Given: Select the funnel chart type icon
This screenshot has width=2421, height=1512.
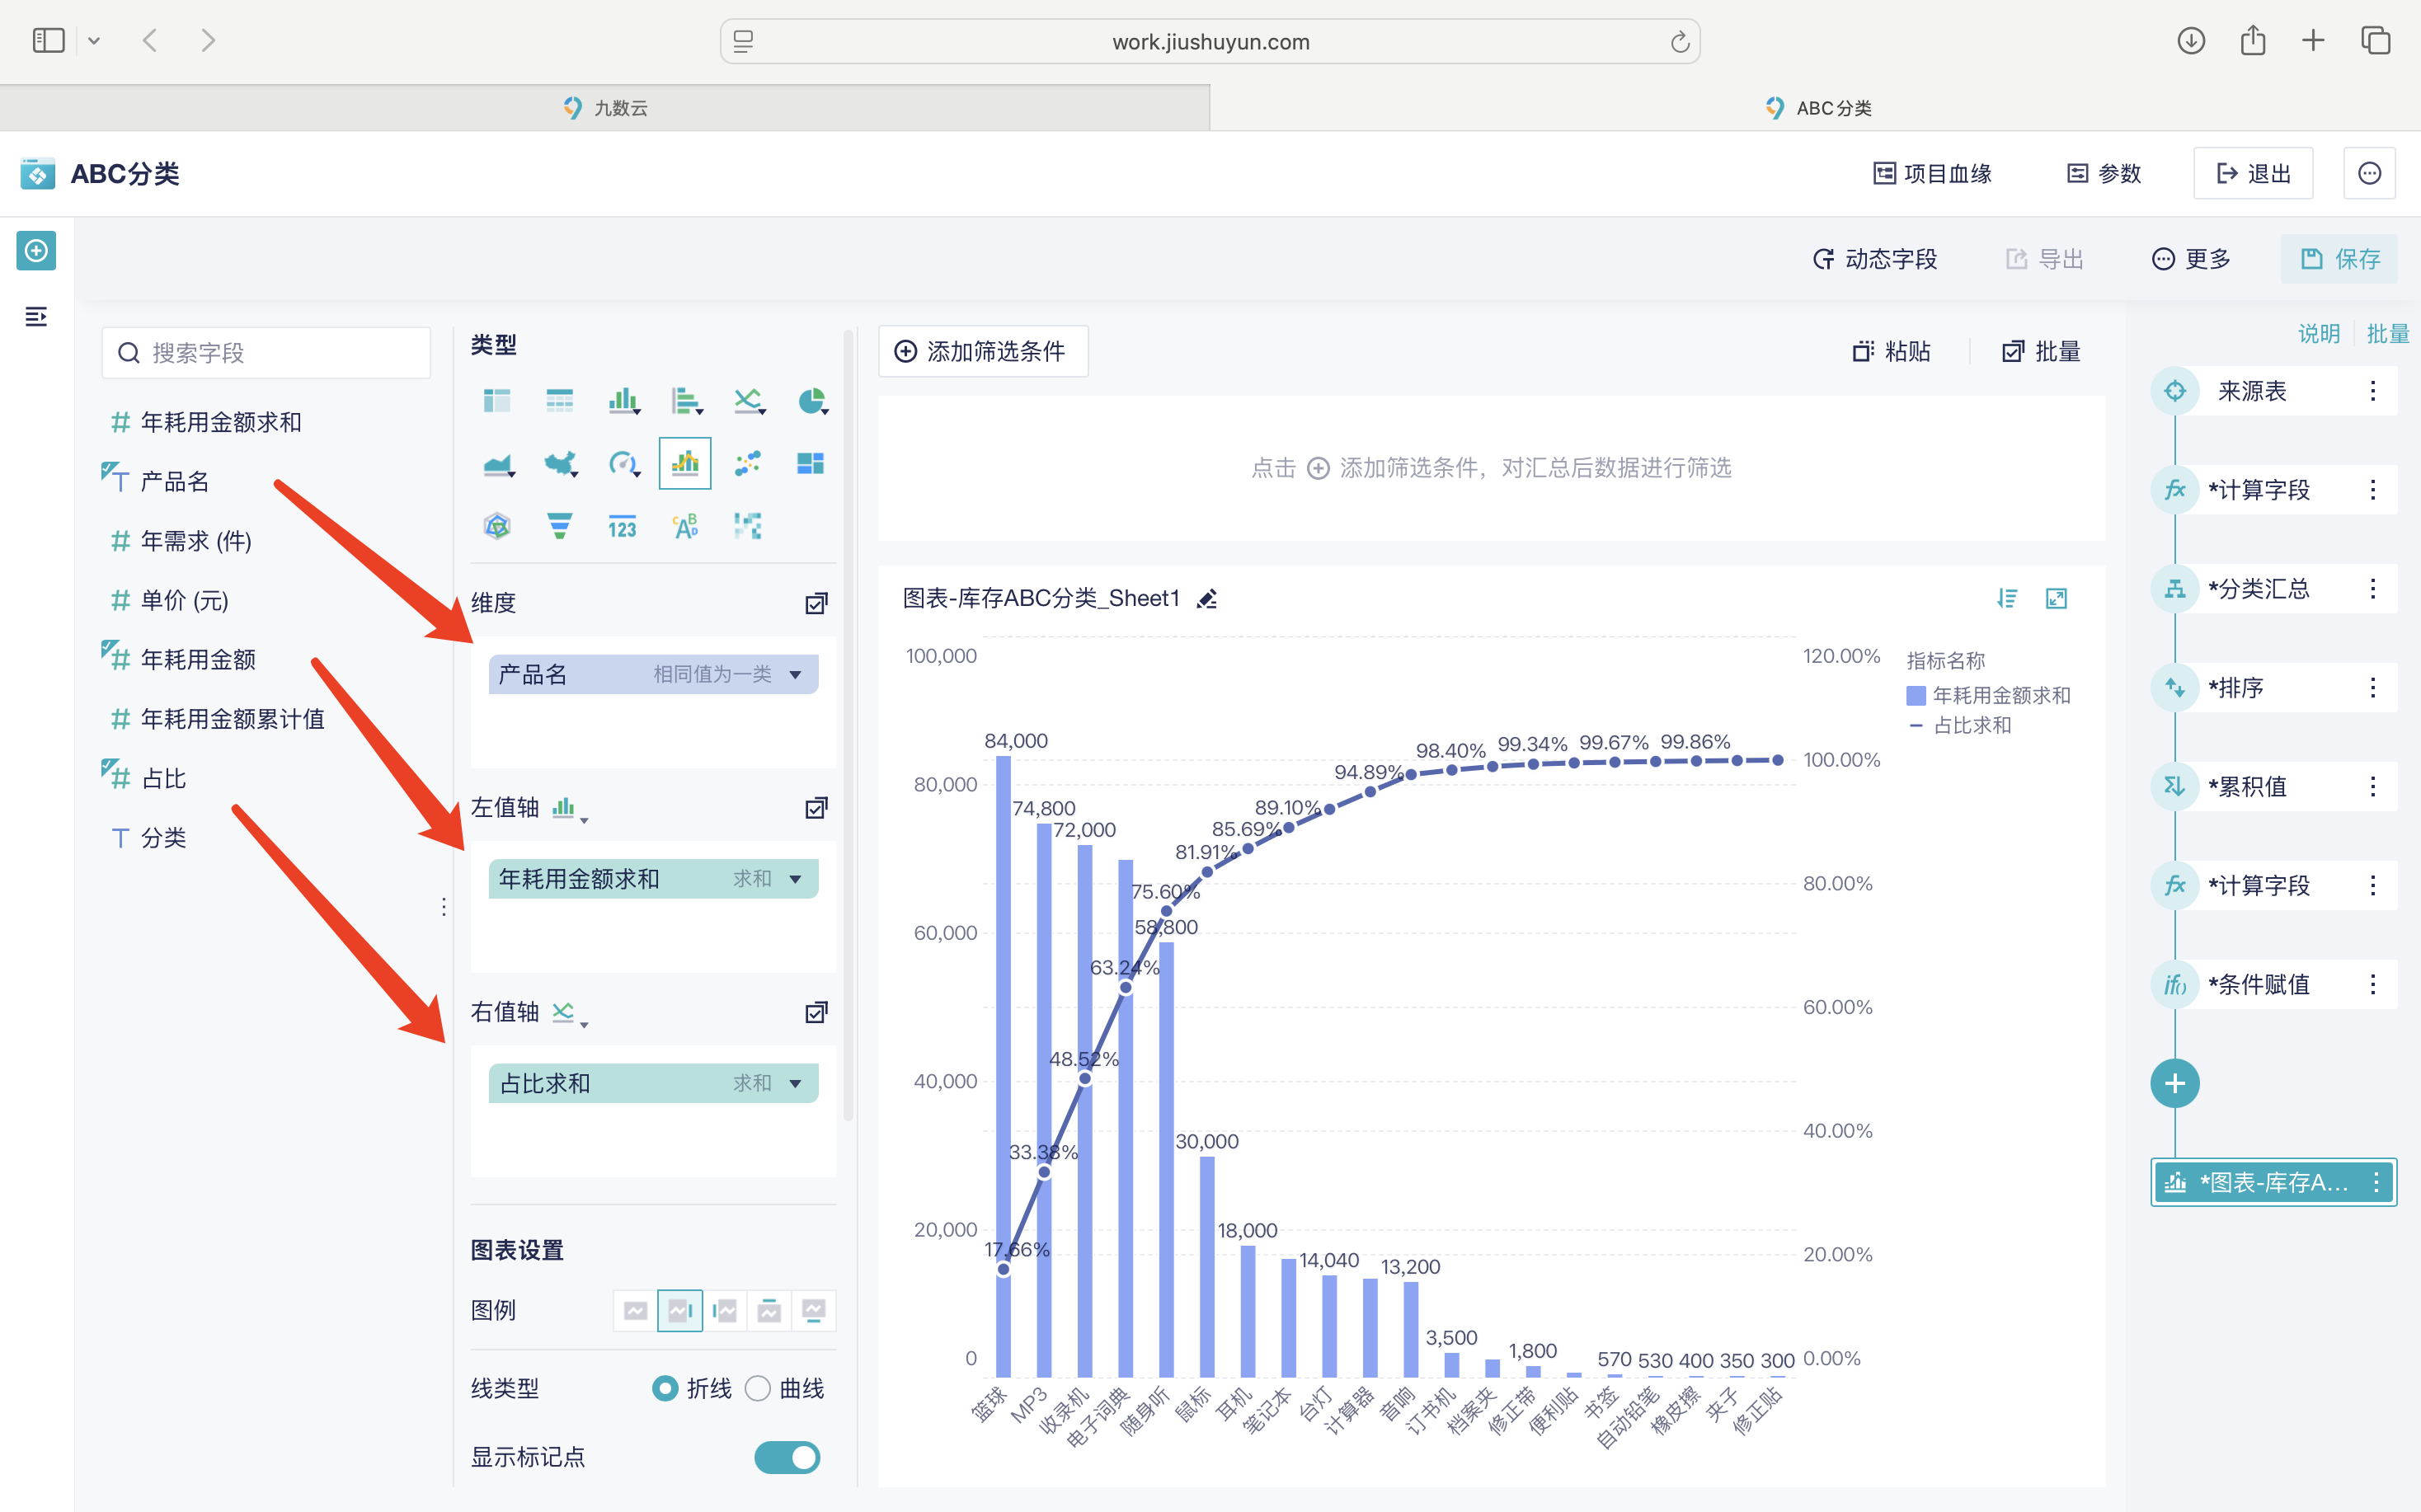Looking at the screenshot, I should pos(559,526).
